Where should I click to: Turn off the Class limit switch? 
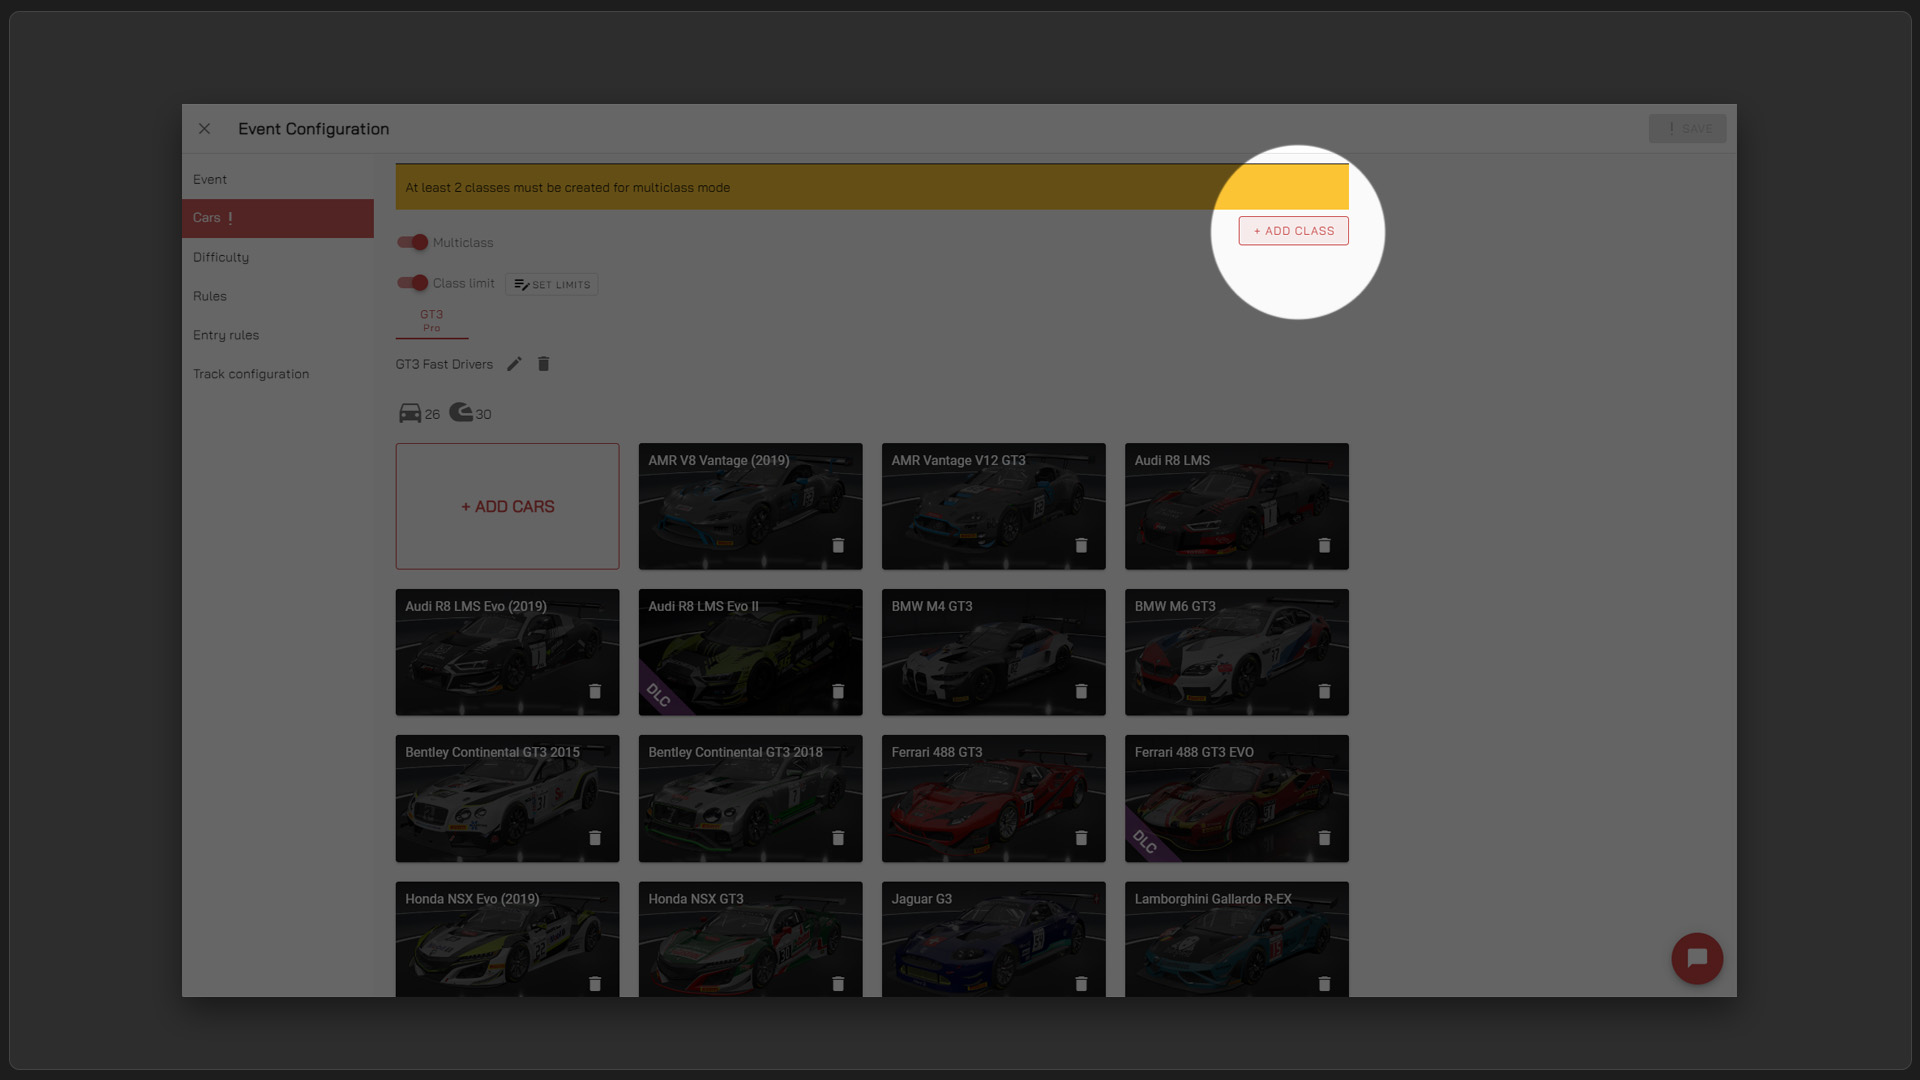tap(413, 283)
